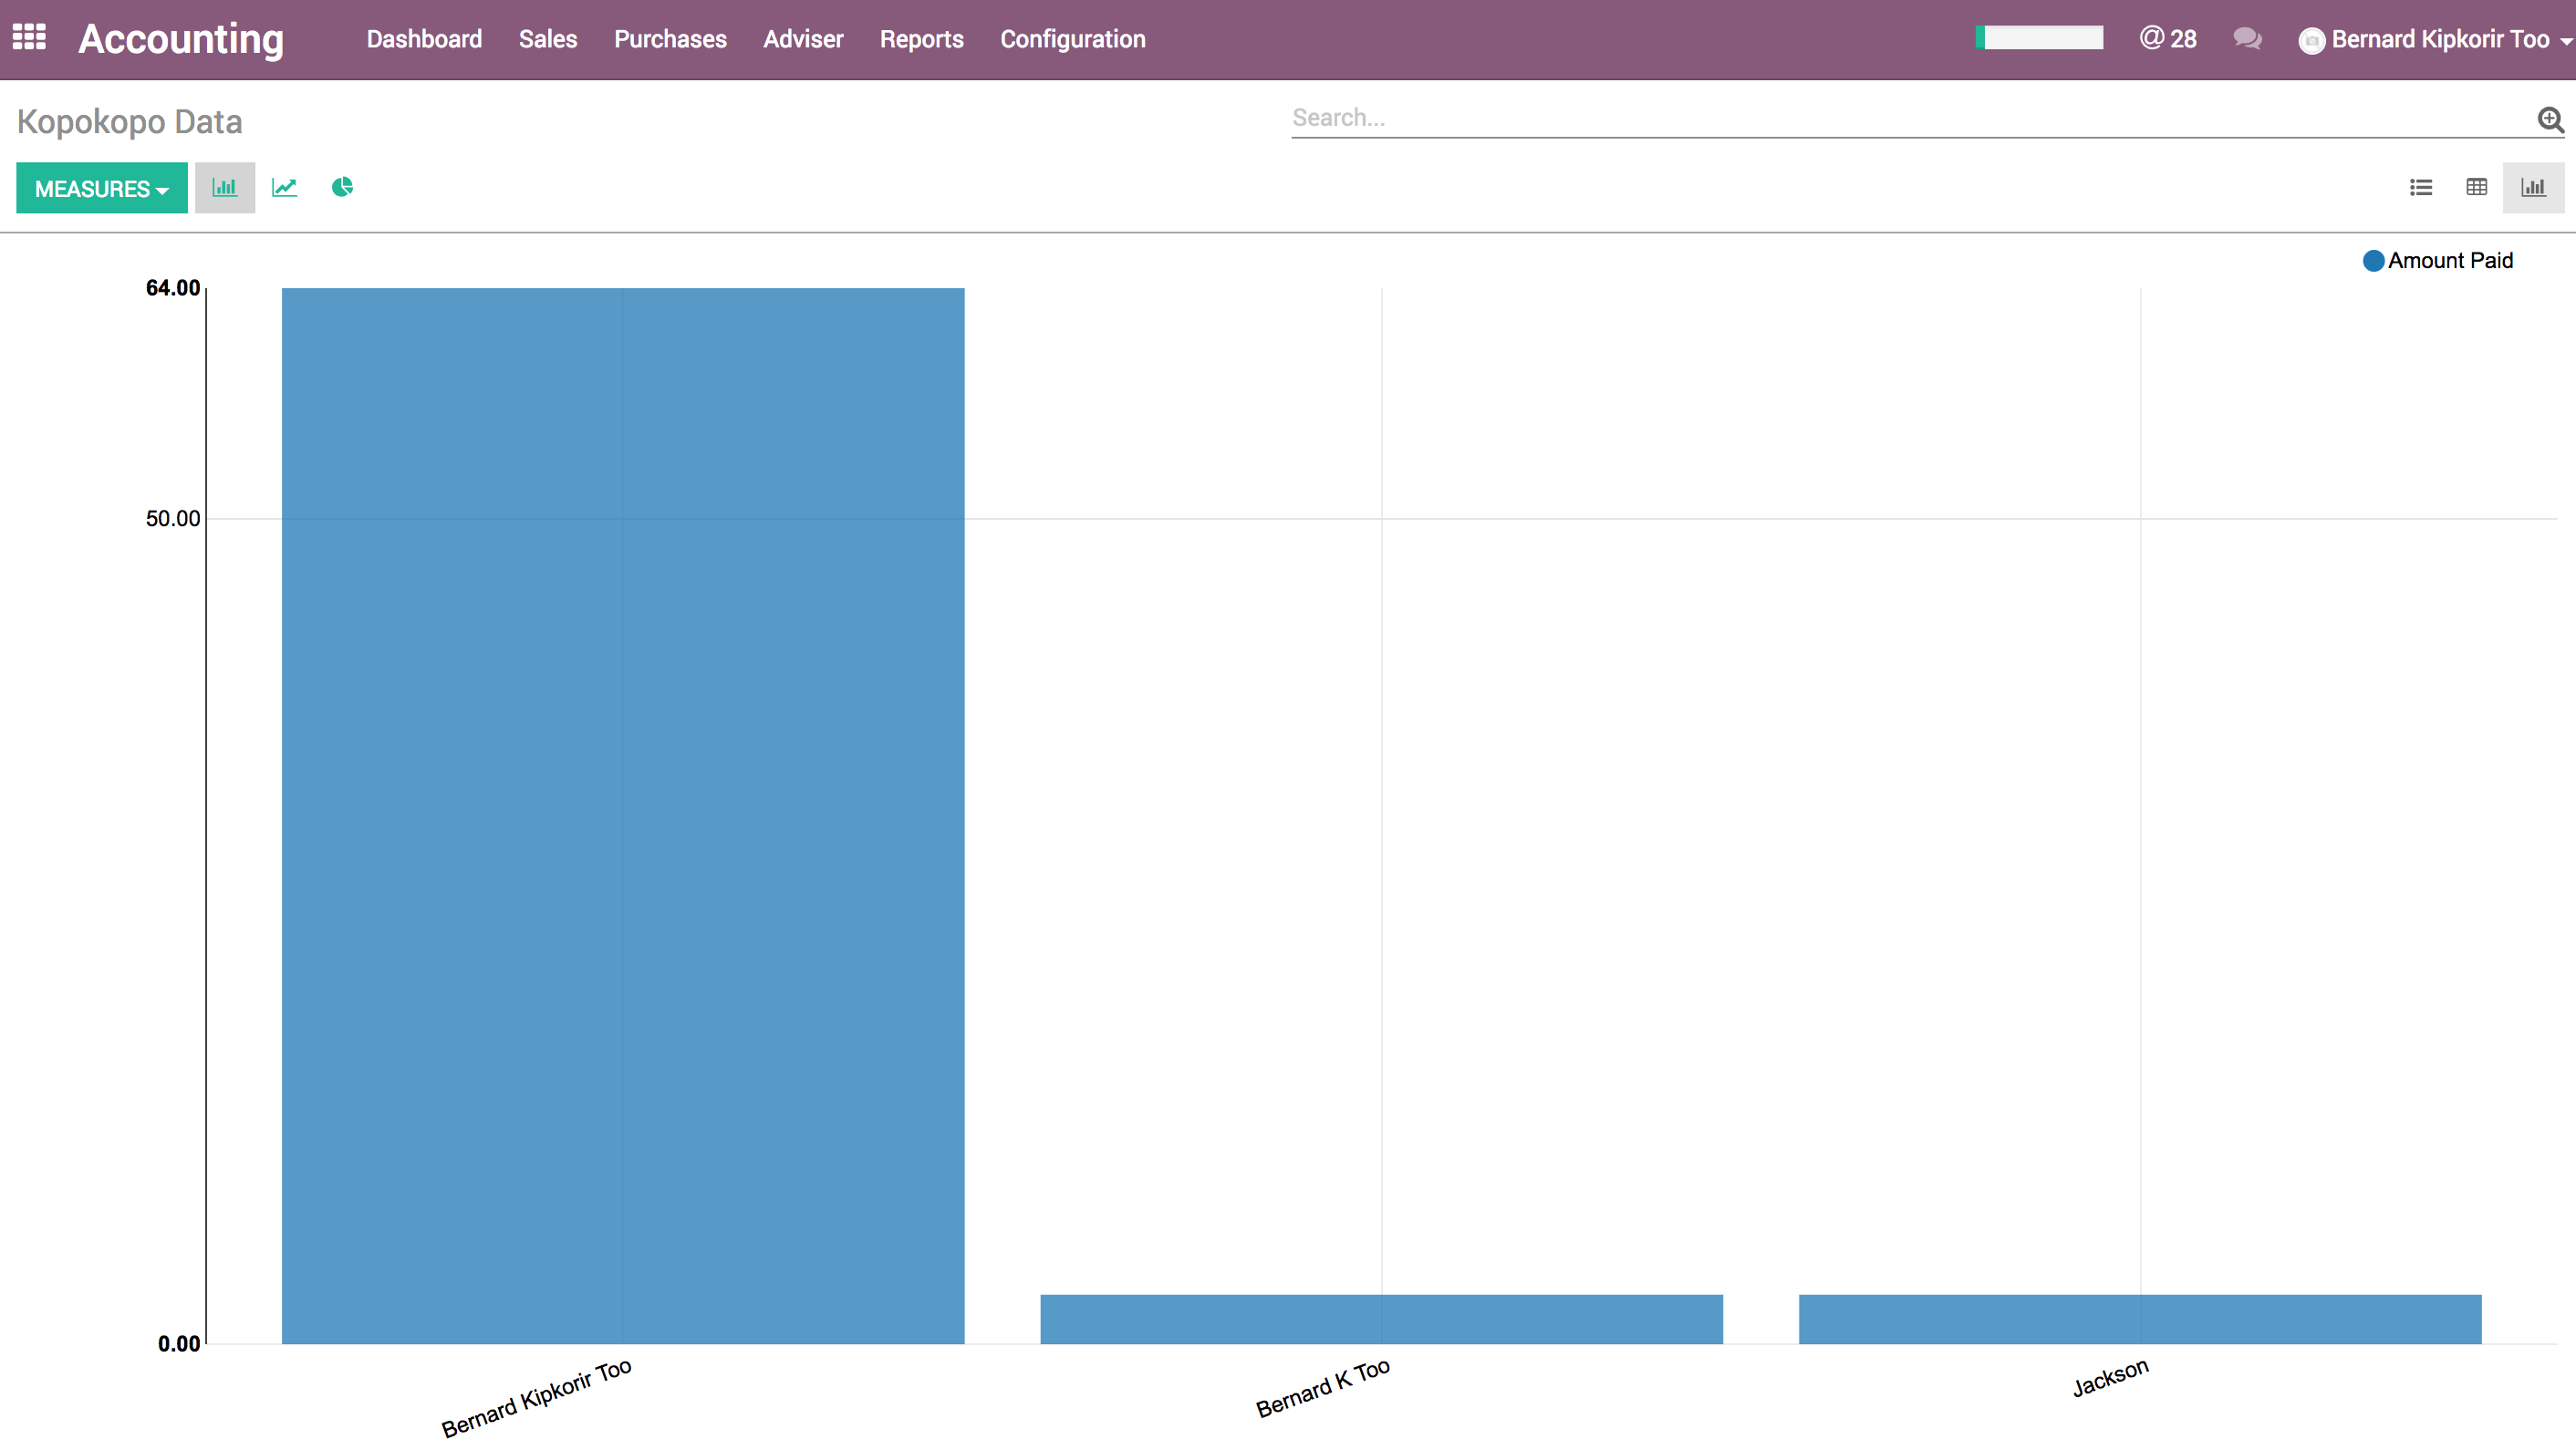Open the @ 28 mentions inbox
This screenshot has width=2576, height=1450.
[2168, 39]
